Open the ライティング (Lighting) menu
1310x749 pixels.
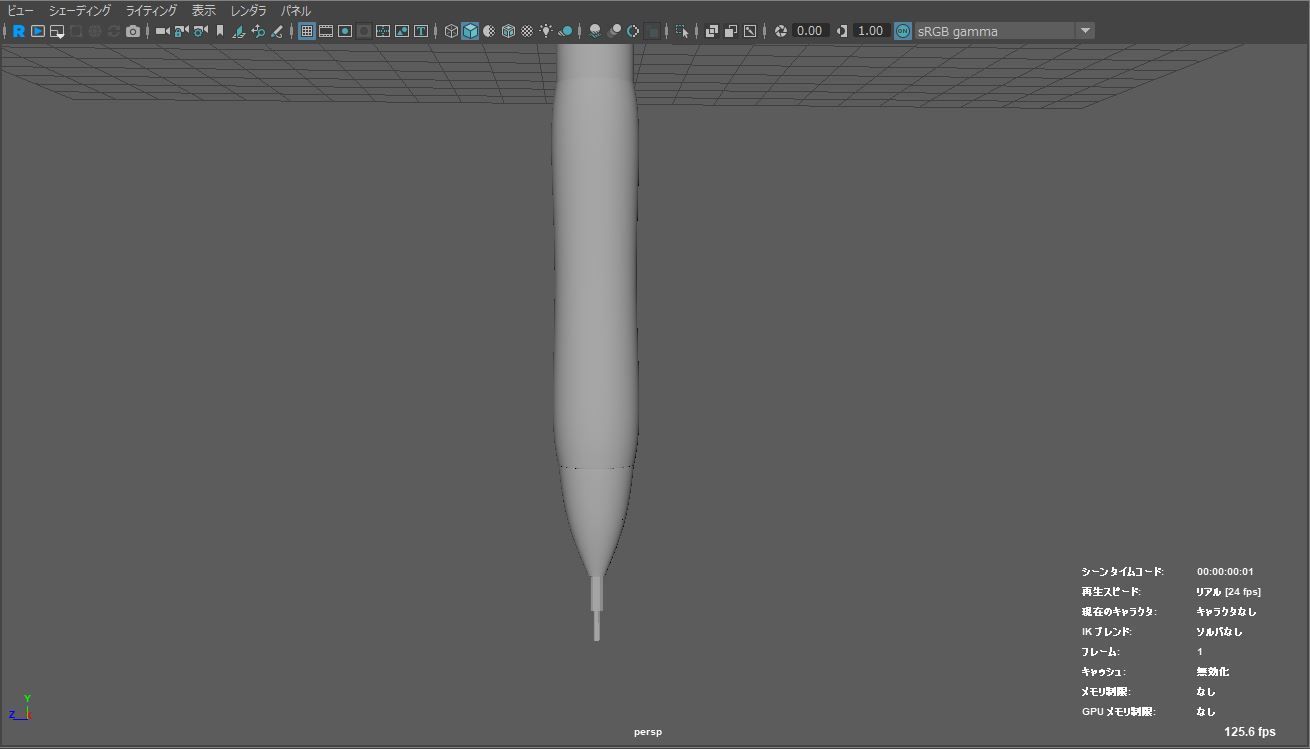pos(151,10)
